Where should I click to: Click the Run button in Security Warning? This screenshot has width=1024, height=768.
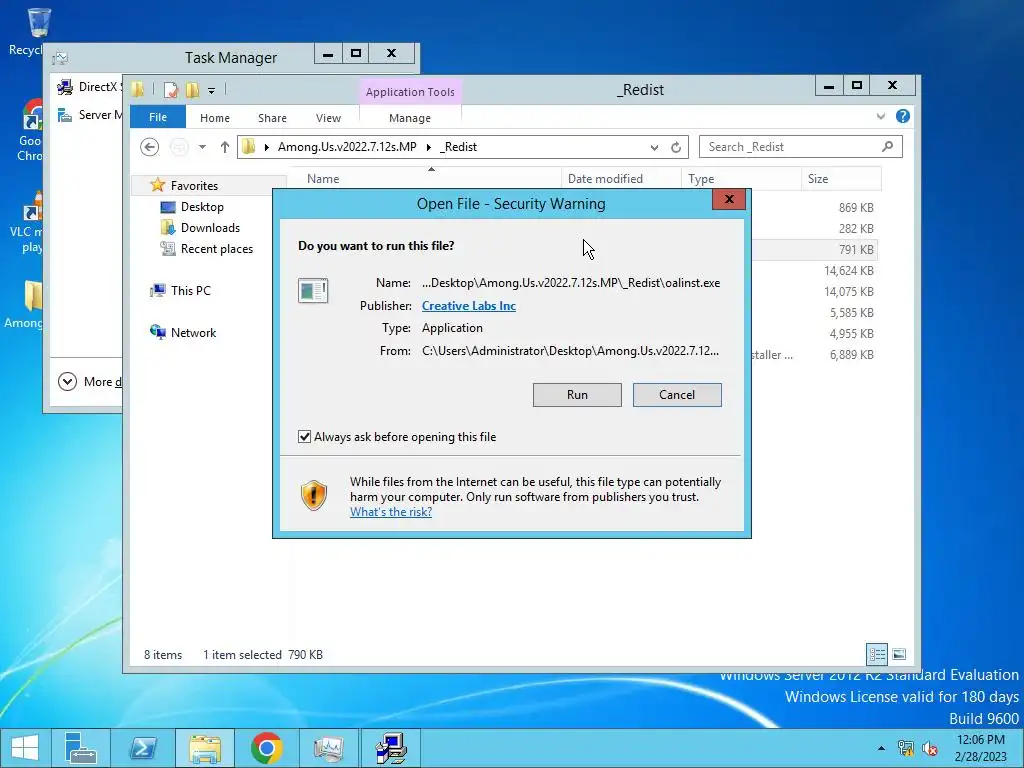[577, 394]
